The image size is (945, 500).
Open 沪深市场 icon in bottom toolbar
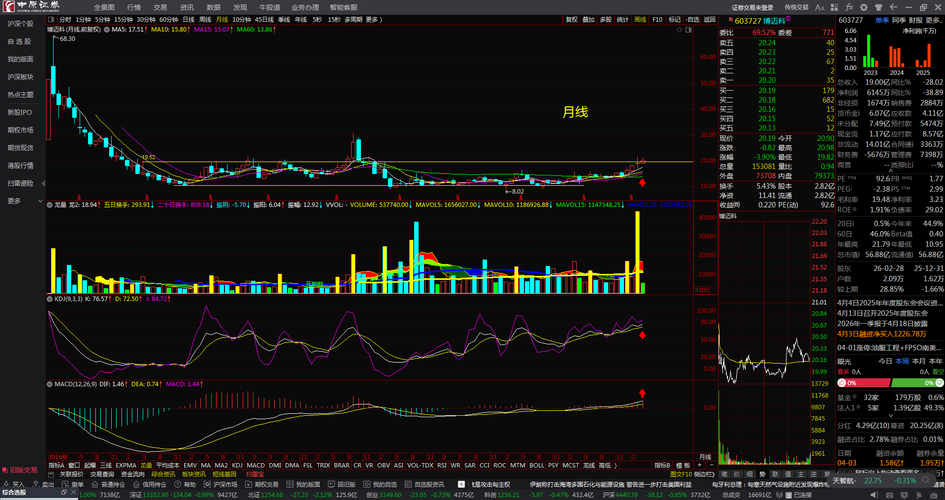click(x=206, y=484)
